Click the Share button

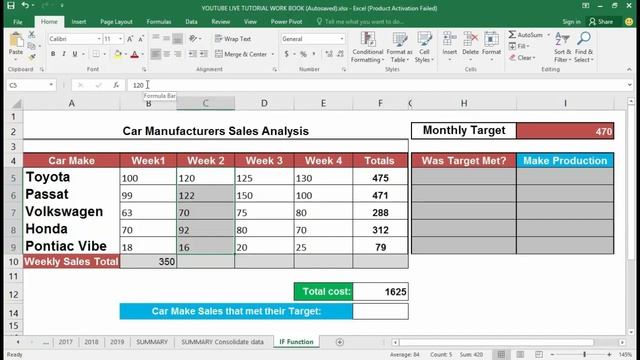tap(601, 22)
